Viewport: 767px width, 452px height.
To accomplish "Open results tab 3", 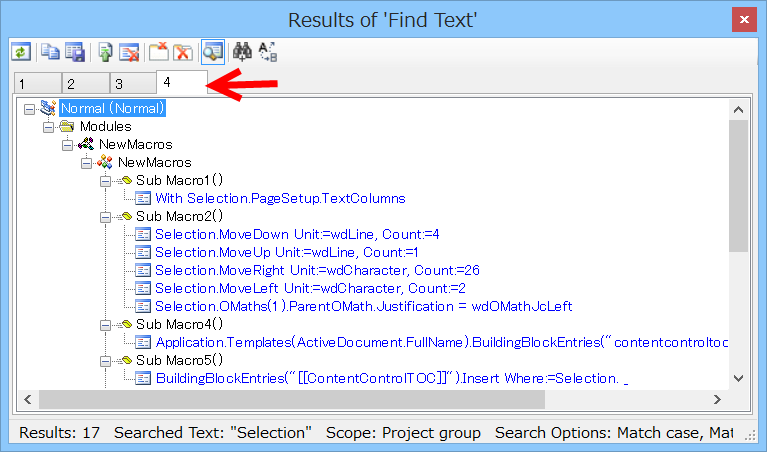I will coord(131,84).
